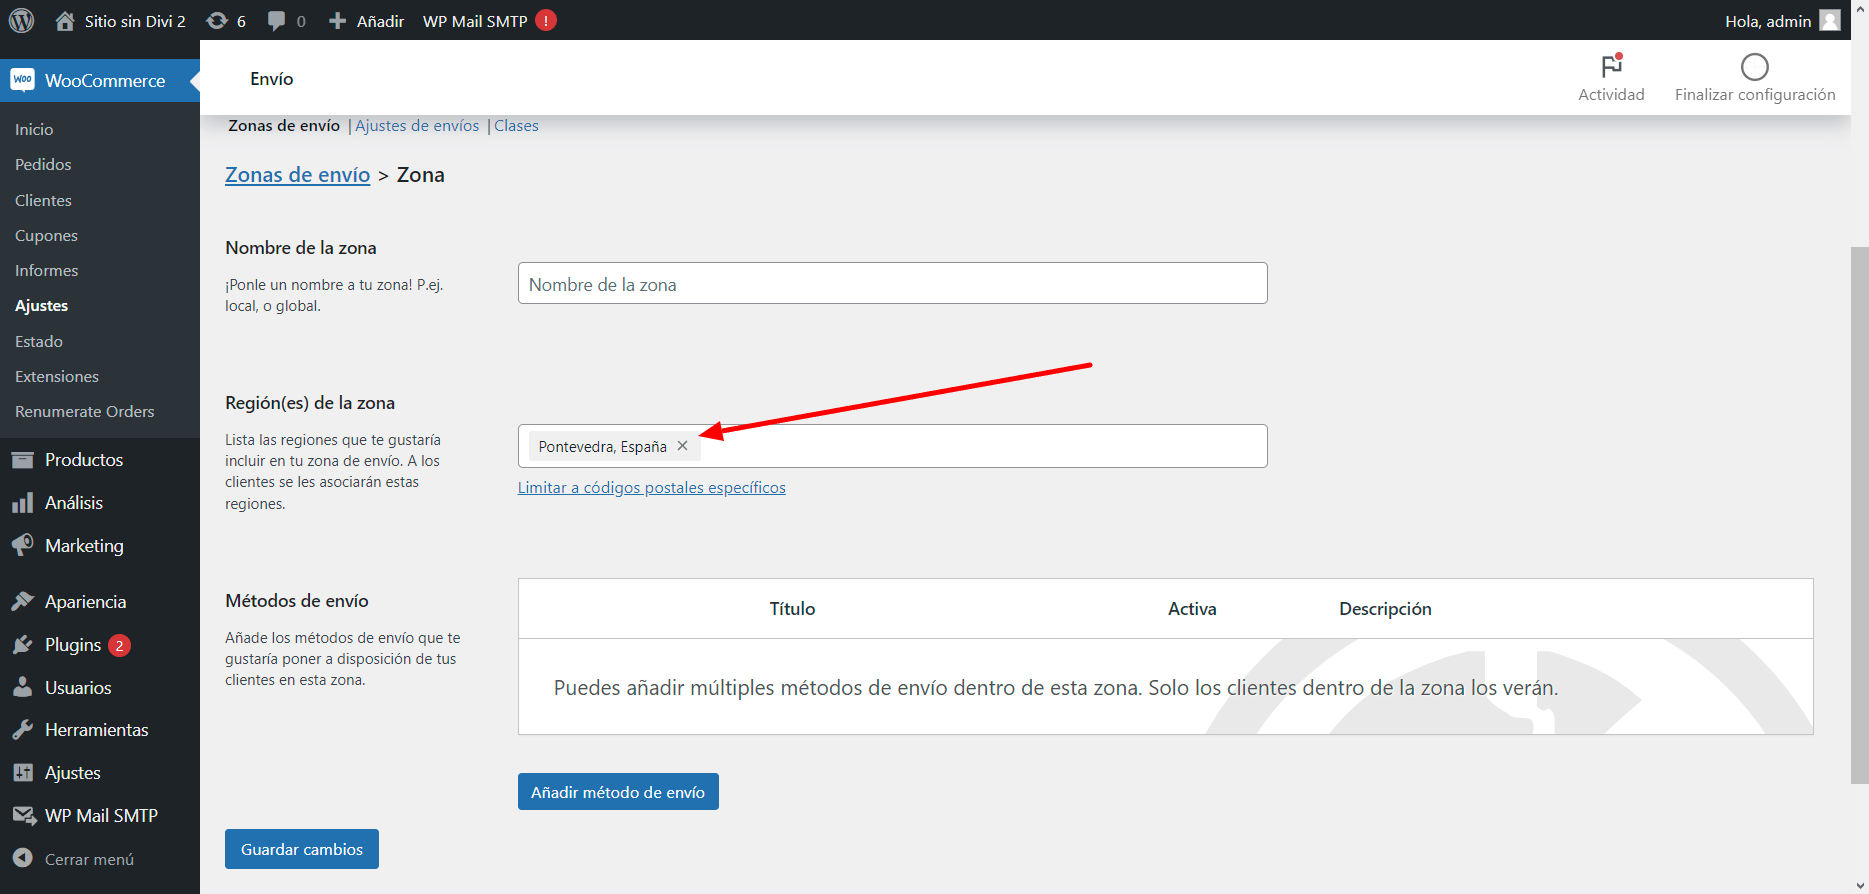The width and height of the screenshot is (1869, 894).
Task: Click the WP Mail SMTP envelope icon in sidebar
Action: click(x=24, y=815)
